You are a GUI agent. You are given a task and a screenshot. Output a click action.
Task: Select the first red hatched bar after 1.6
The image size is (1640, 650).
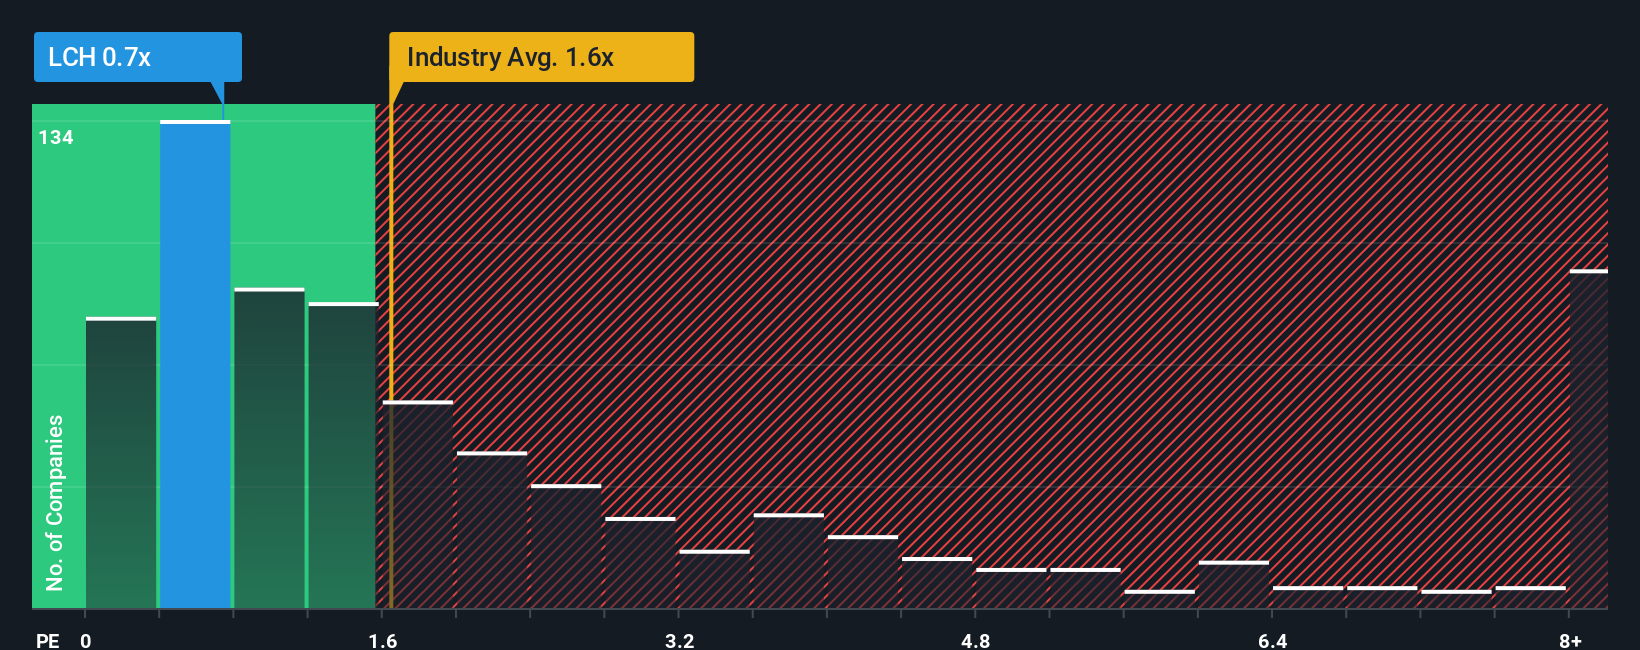tap(418, 504)
